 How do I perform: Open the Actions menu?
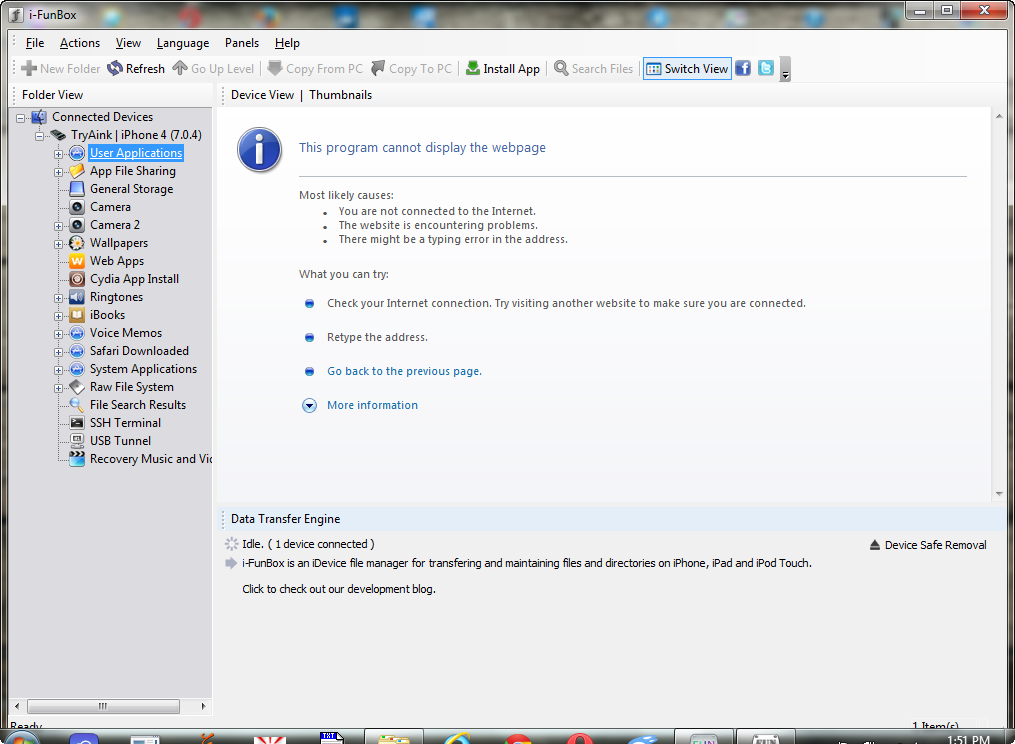coord(80,43)
